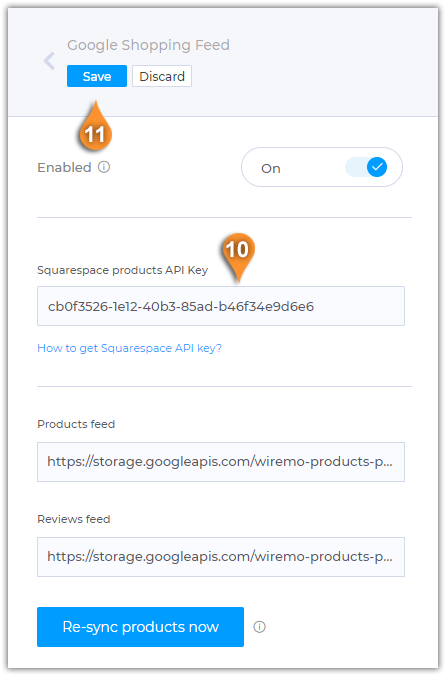This screenshot has height=676, width=448.
Task: Click the Products feed label
Action: tap(76, 424)
